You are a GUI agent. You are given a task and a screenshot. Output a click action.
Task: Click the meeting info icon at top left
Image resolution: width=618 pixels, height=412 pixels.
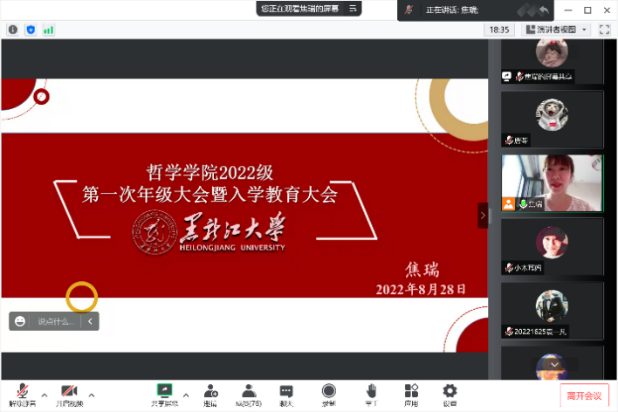coord(13,30)
